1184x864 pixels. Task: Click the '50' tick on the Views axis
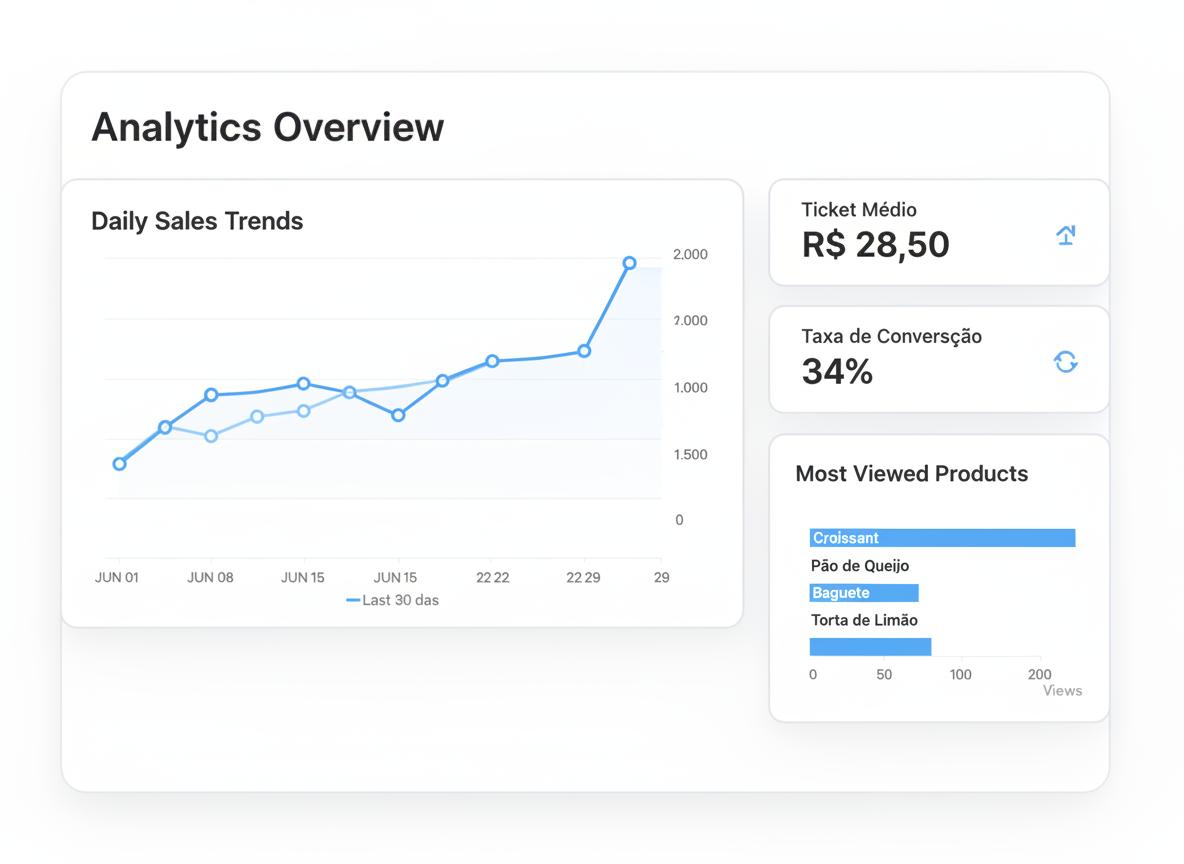(x=883, y=674)
